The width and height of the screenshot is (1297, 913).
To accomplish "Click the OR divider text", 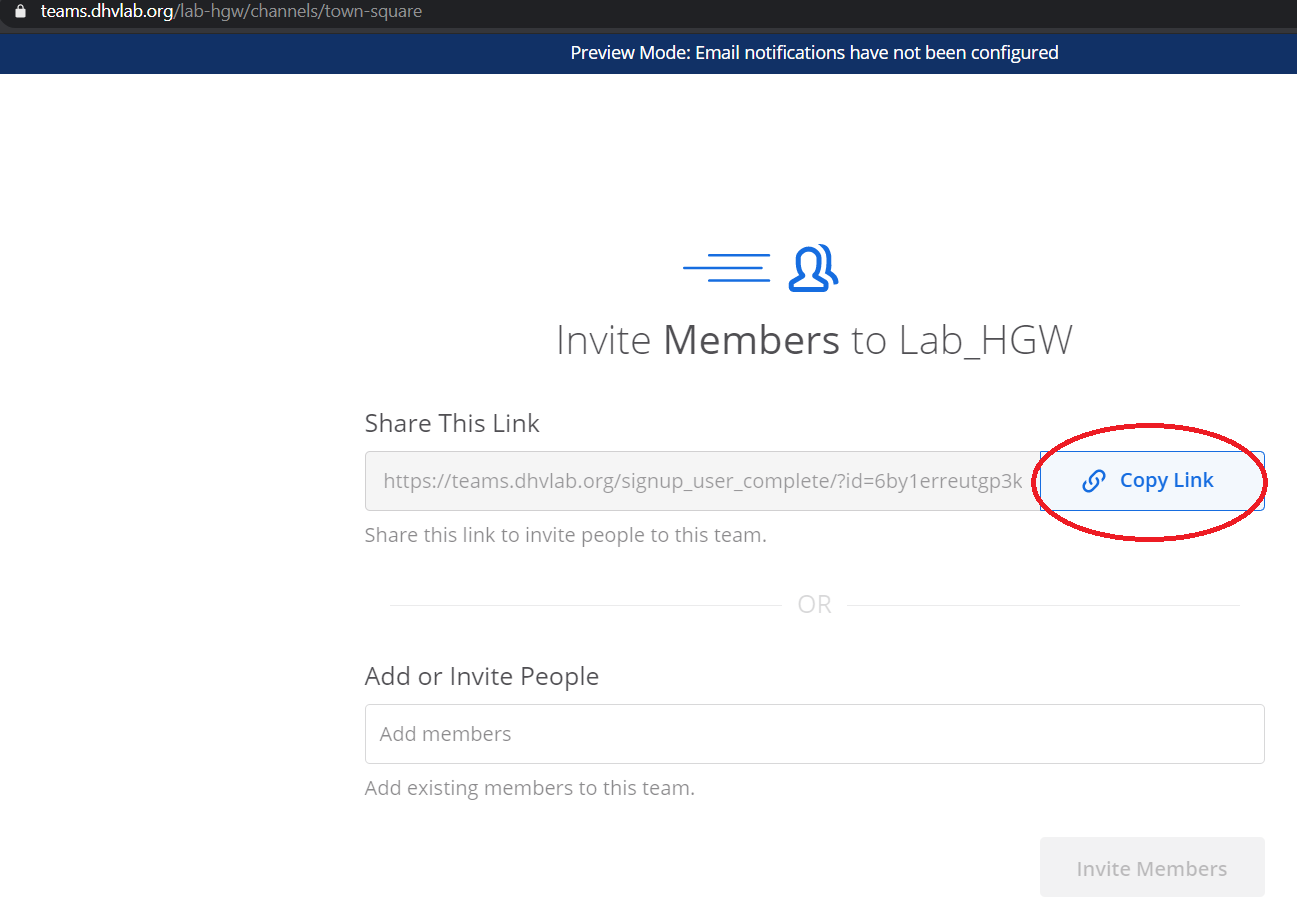I will coord(814,605).
